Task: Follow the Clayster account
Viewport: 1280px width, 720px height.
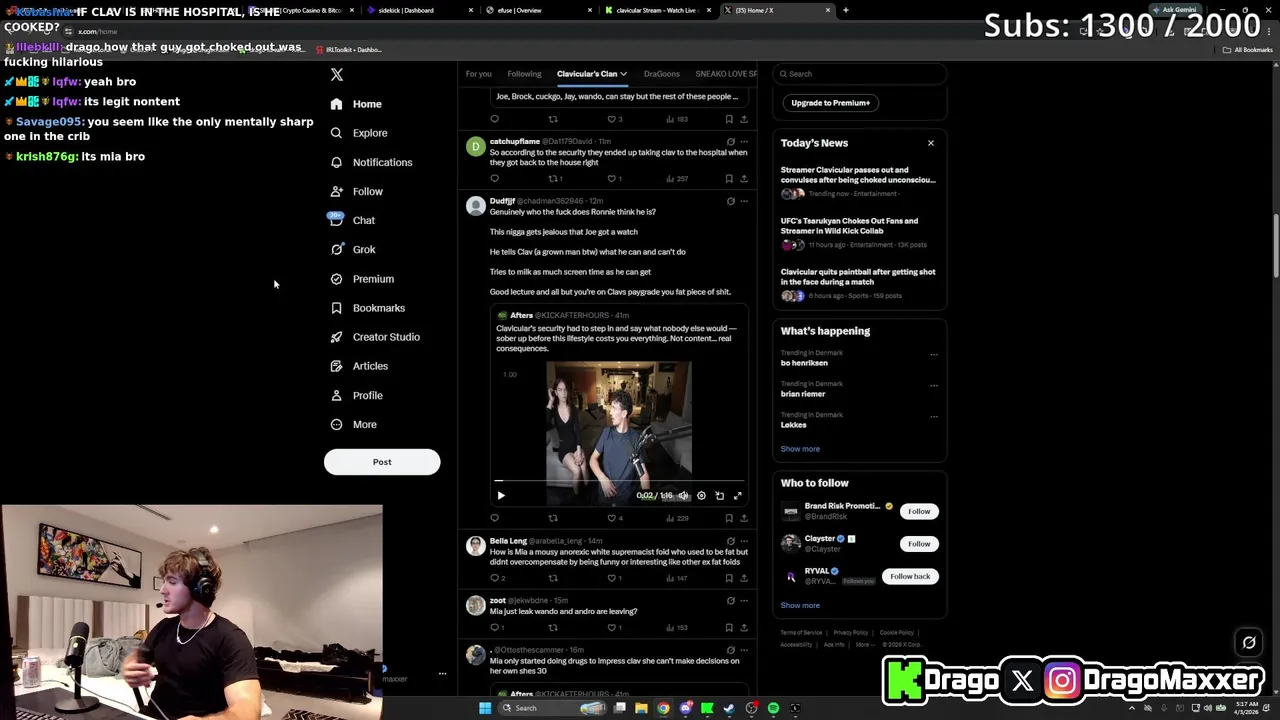Action: pos(919,544)
